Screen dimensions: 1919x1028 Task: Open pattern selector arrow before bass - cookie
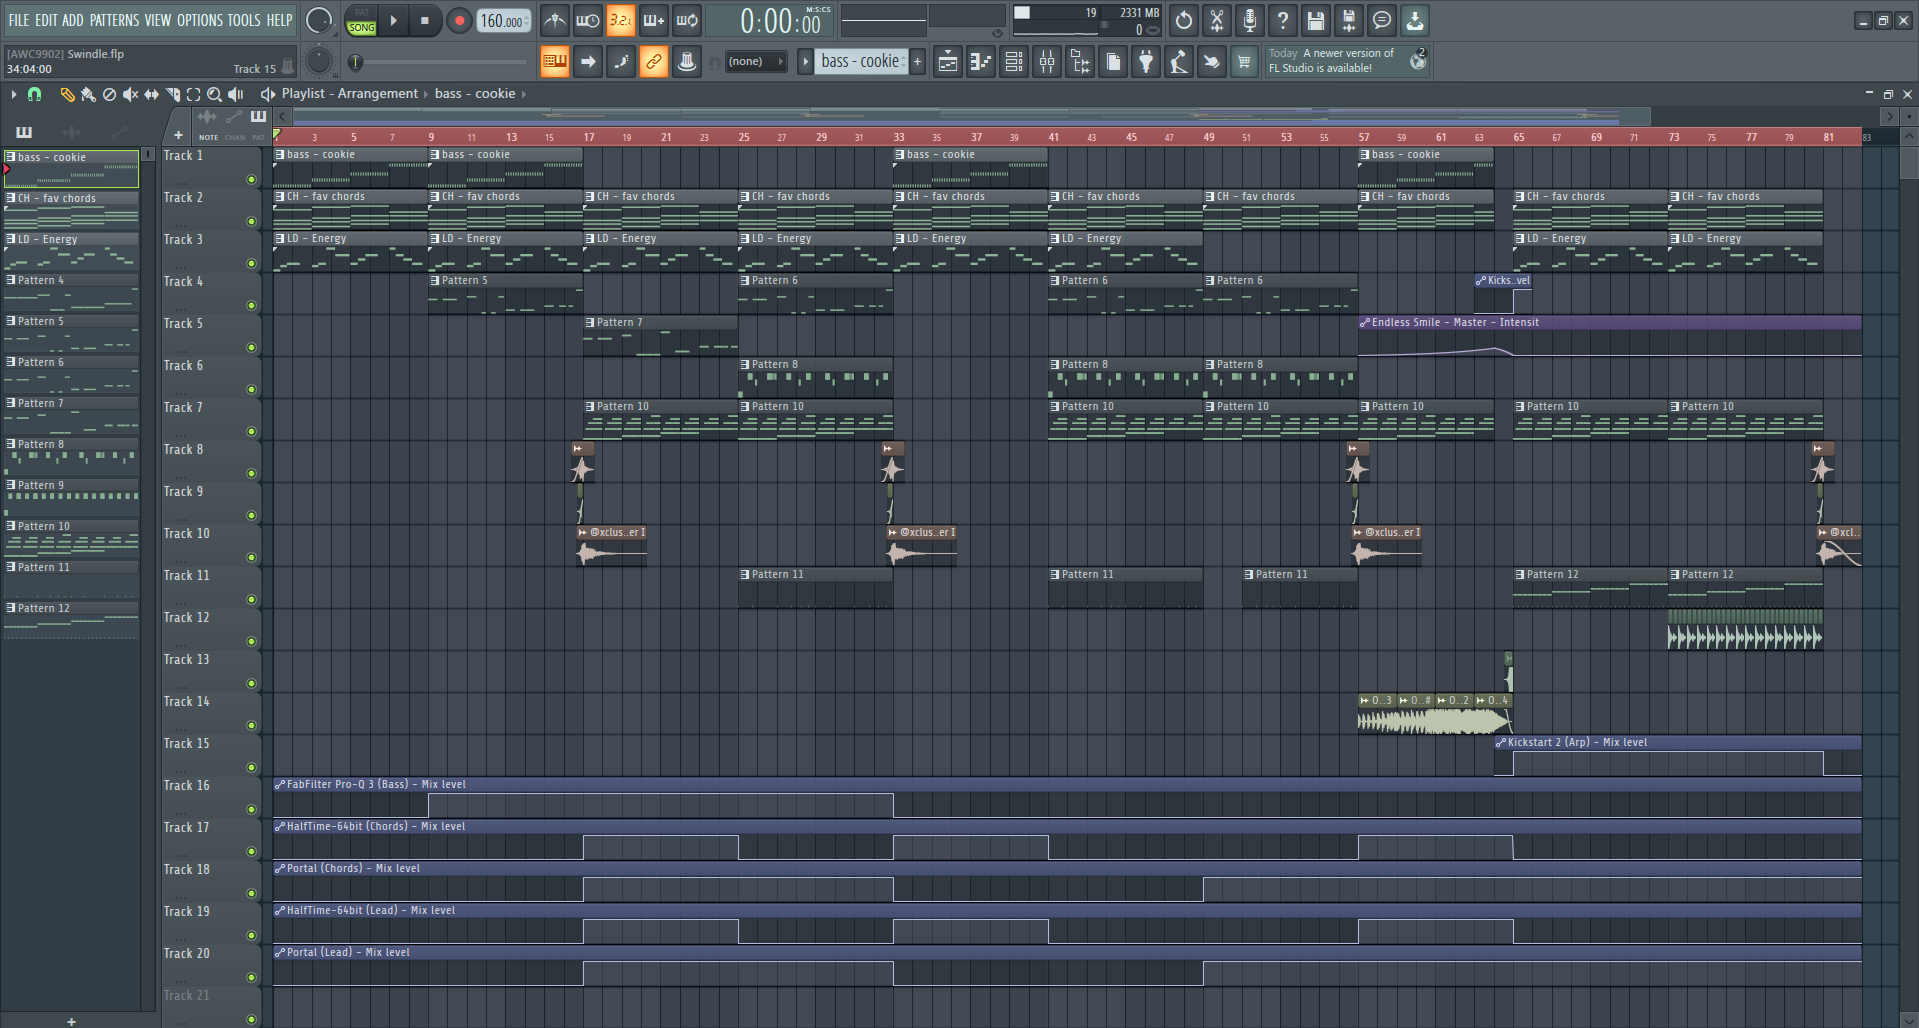click(x=805, y=62)
